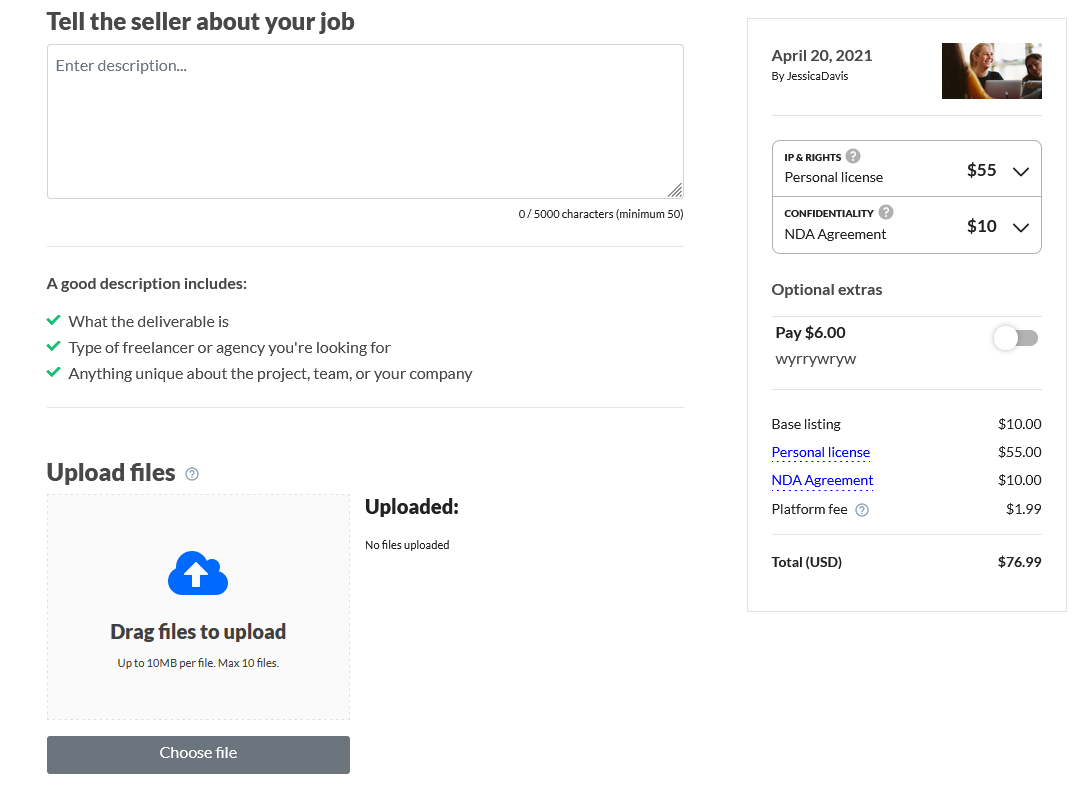Screen dimensions: 1092x812
Task: Click the green checkmark beside deliverable tip
Action: point(54,320)
